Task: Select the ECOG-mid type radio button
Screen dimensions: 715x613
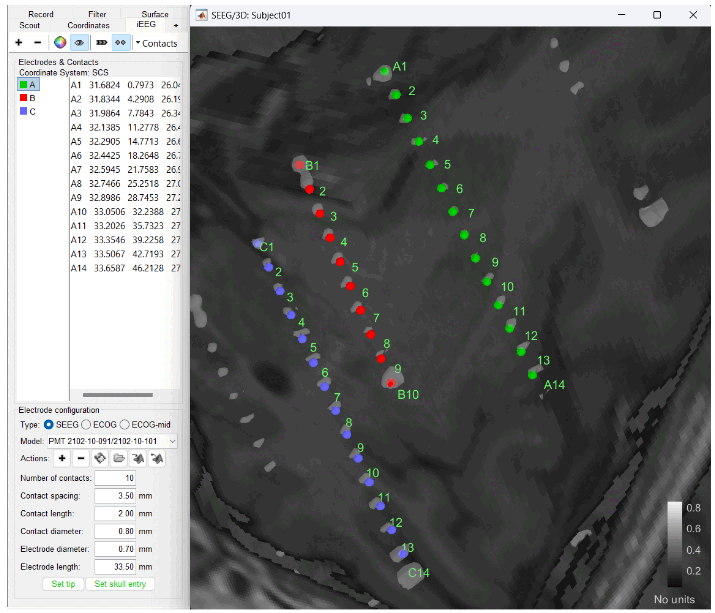Action: click(126, 424)
